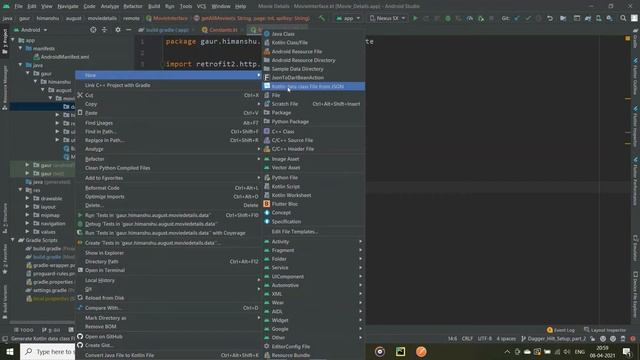
Task: Toggle the Project side tool window
Action: coord(5,41)
